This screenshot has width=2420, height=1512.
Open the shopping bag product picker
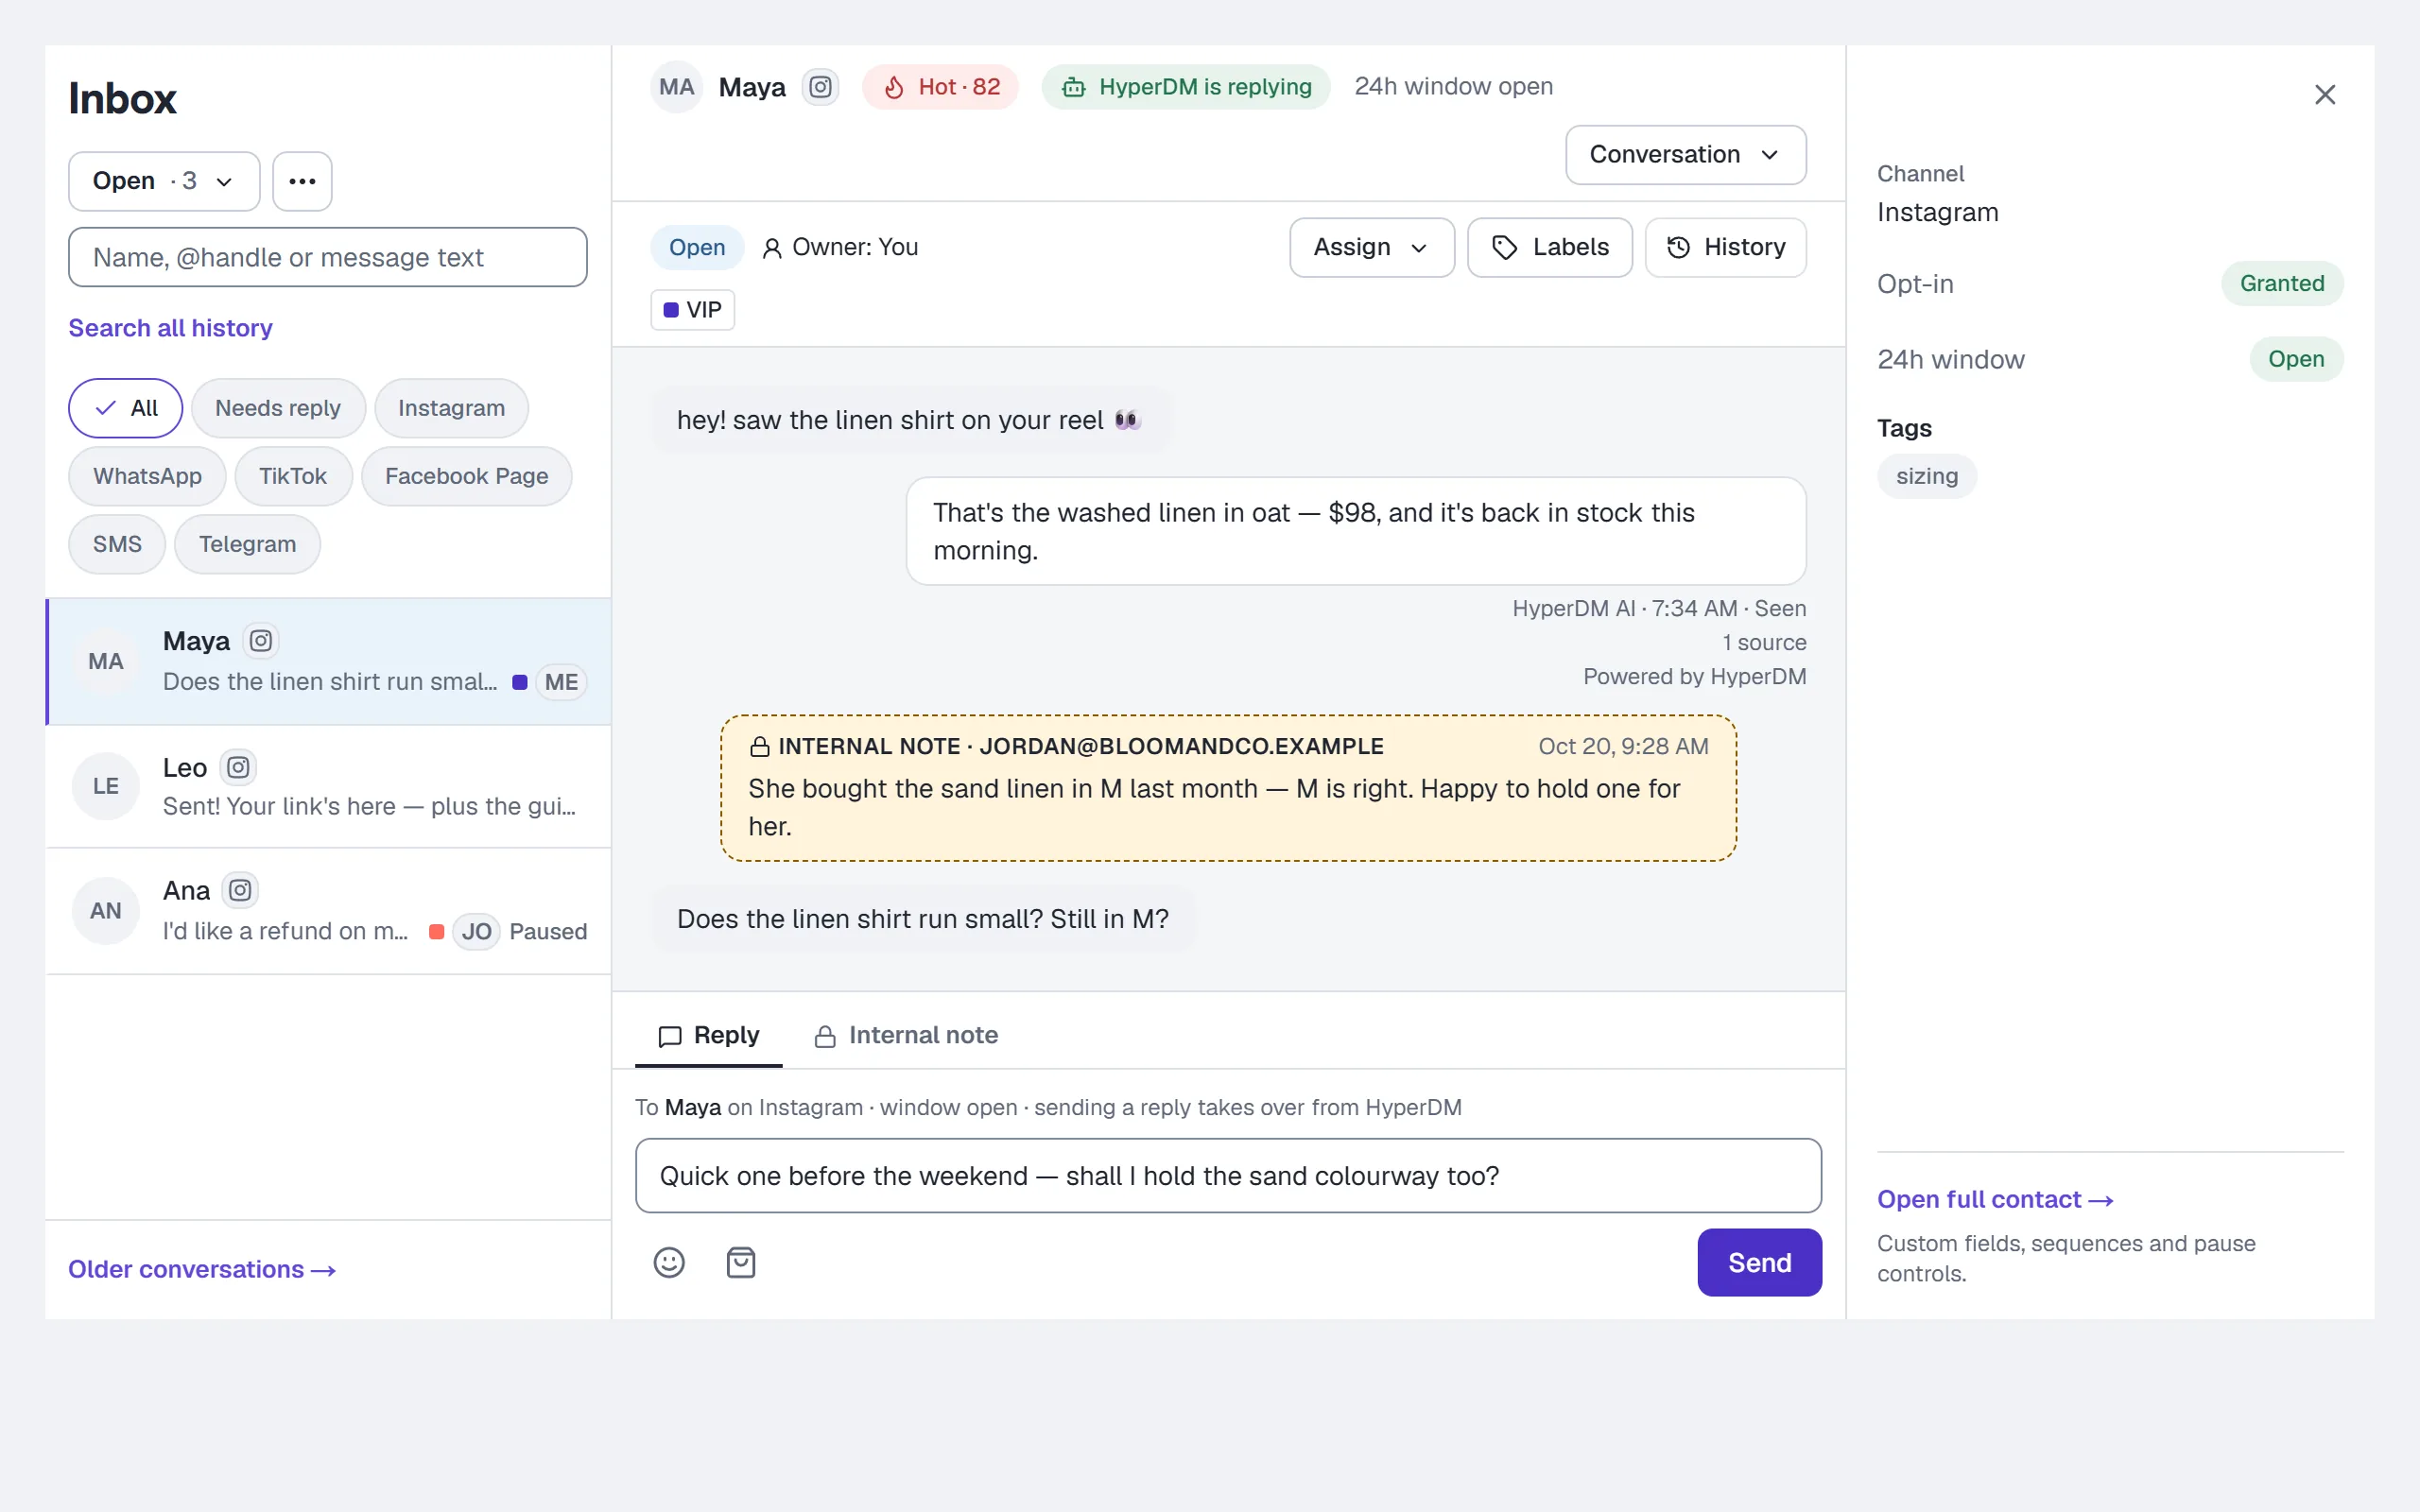(x=741, y=1263)
